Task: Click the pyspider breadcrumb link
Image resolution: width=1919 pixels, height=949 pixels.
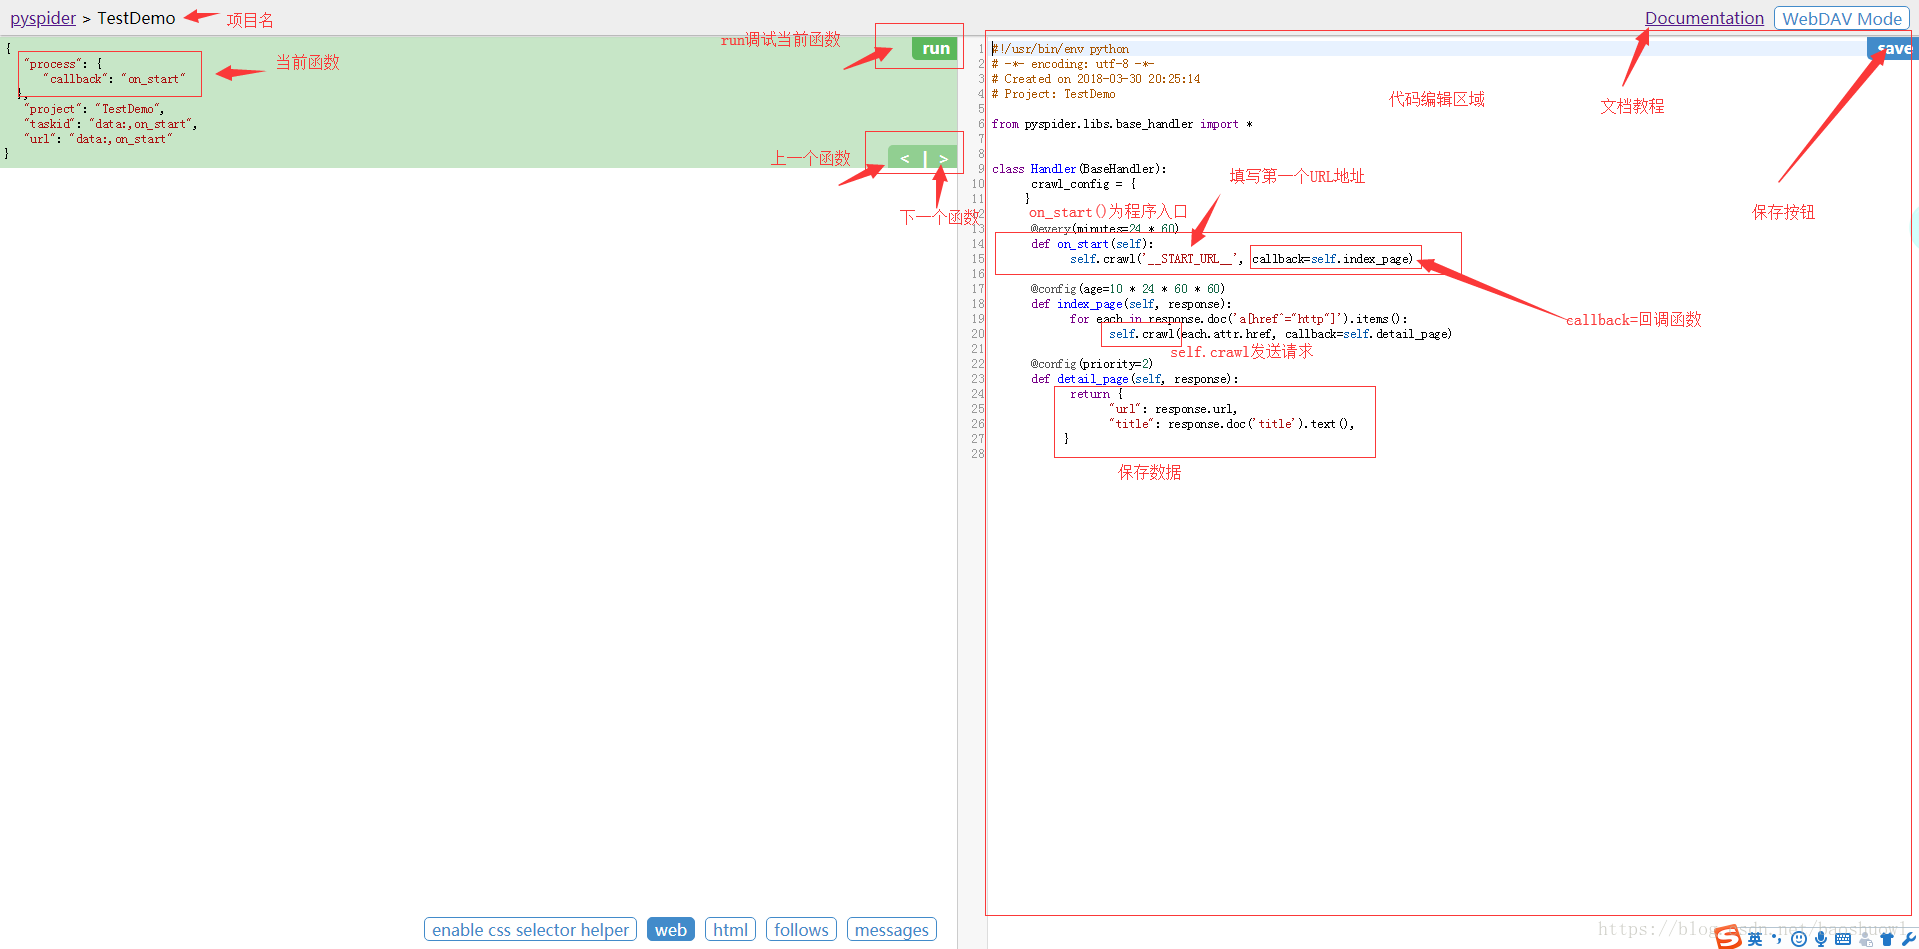Action: tap(43, 18)
